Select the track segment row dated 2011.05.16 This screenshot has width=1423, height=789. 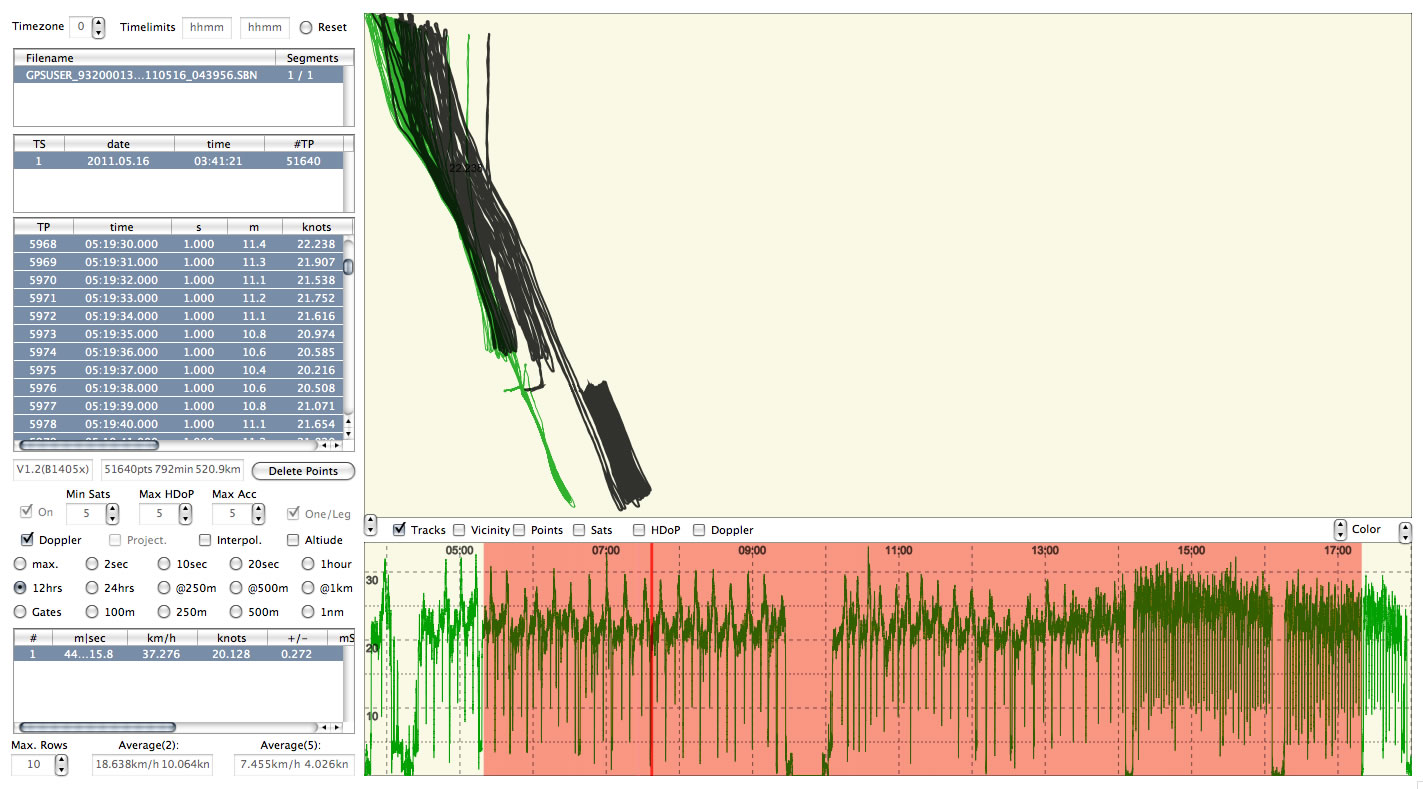pos(178,161)
